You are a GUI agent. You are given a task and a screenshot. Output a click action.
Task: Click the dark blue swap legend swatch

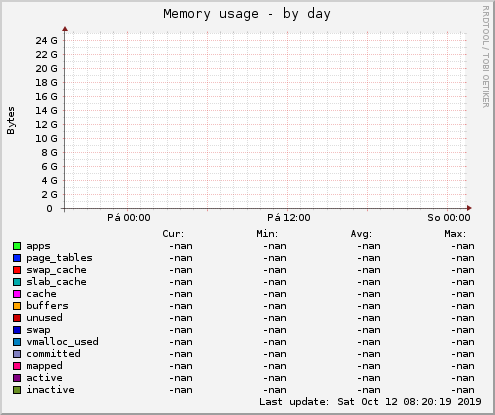click(x=17, y=330)
